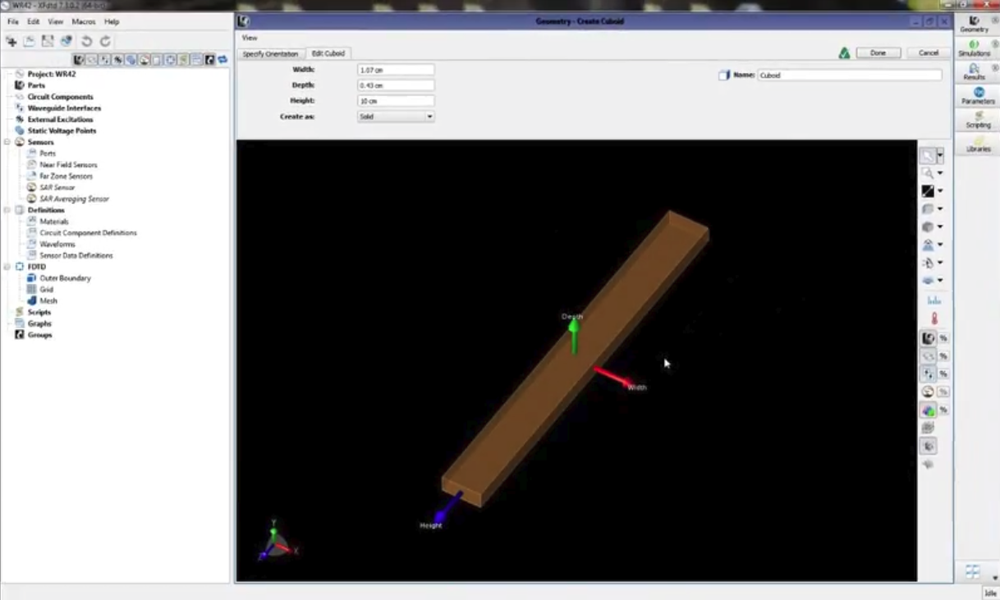
Task: Toggle the up-down arrows visibility button in view toolbar
Action: (928, 374)
